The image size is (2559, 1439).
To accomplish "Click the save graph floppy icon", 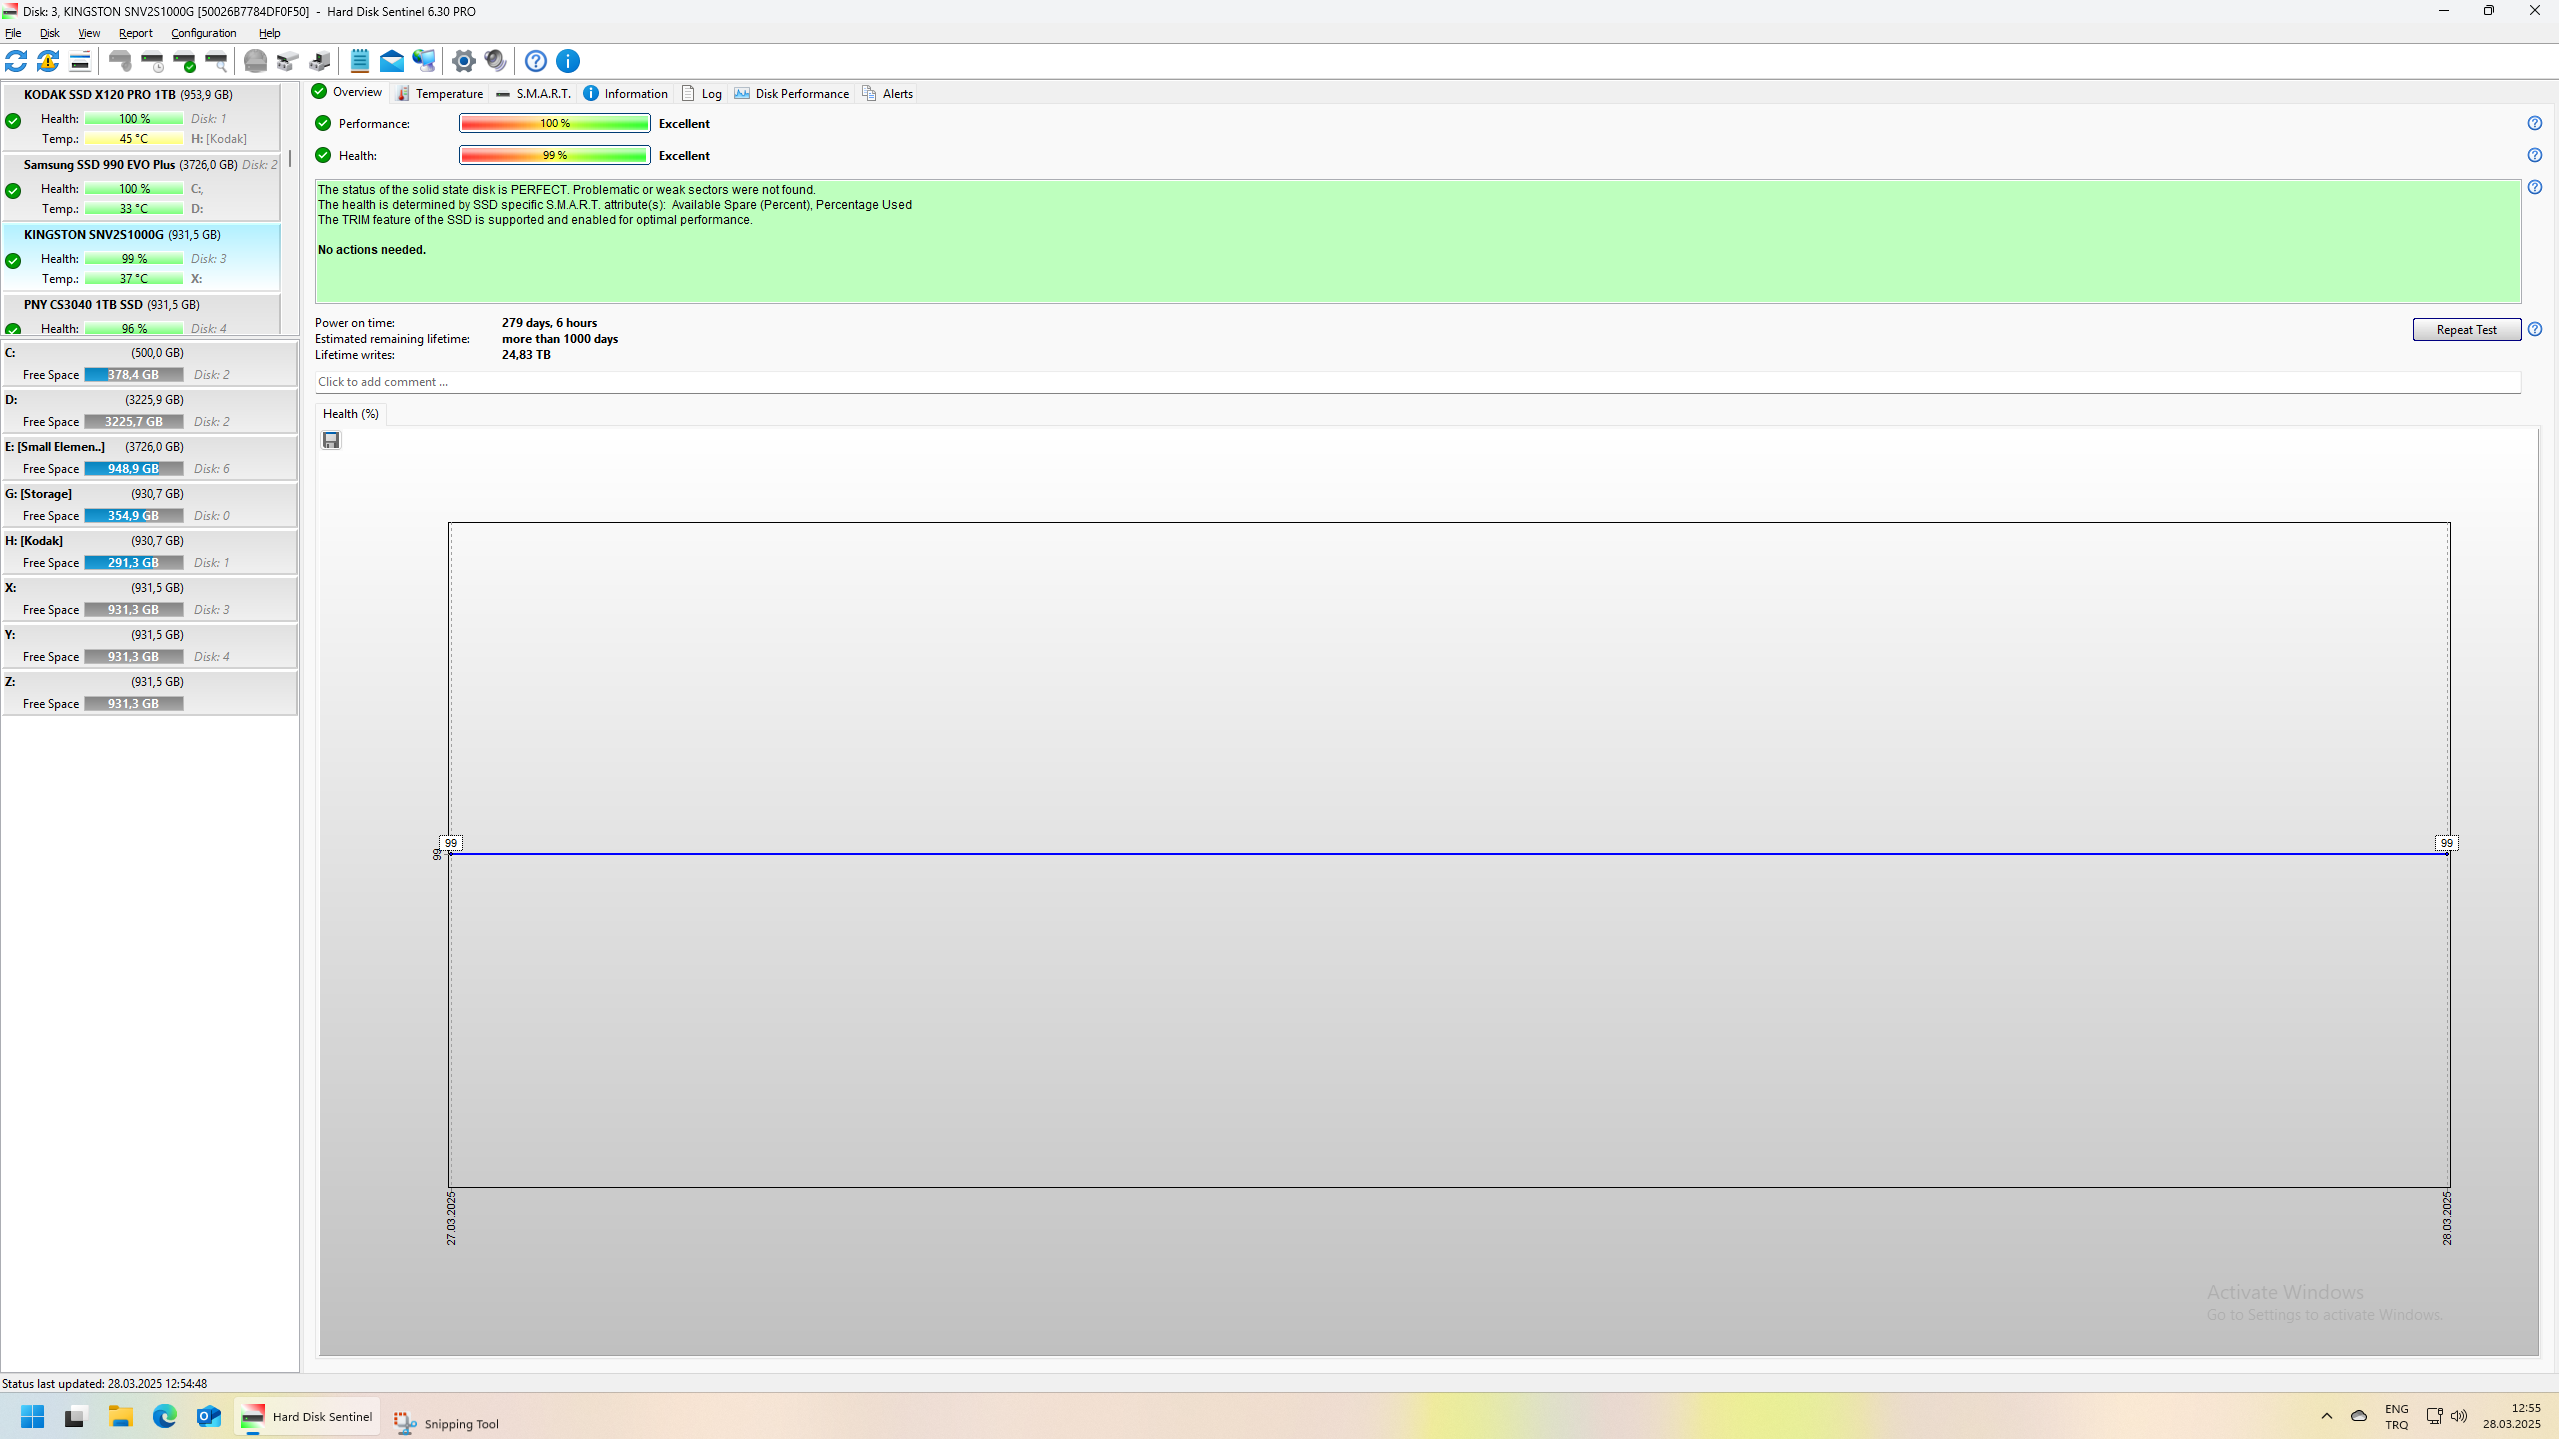I will 331,440.
